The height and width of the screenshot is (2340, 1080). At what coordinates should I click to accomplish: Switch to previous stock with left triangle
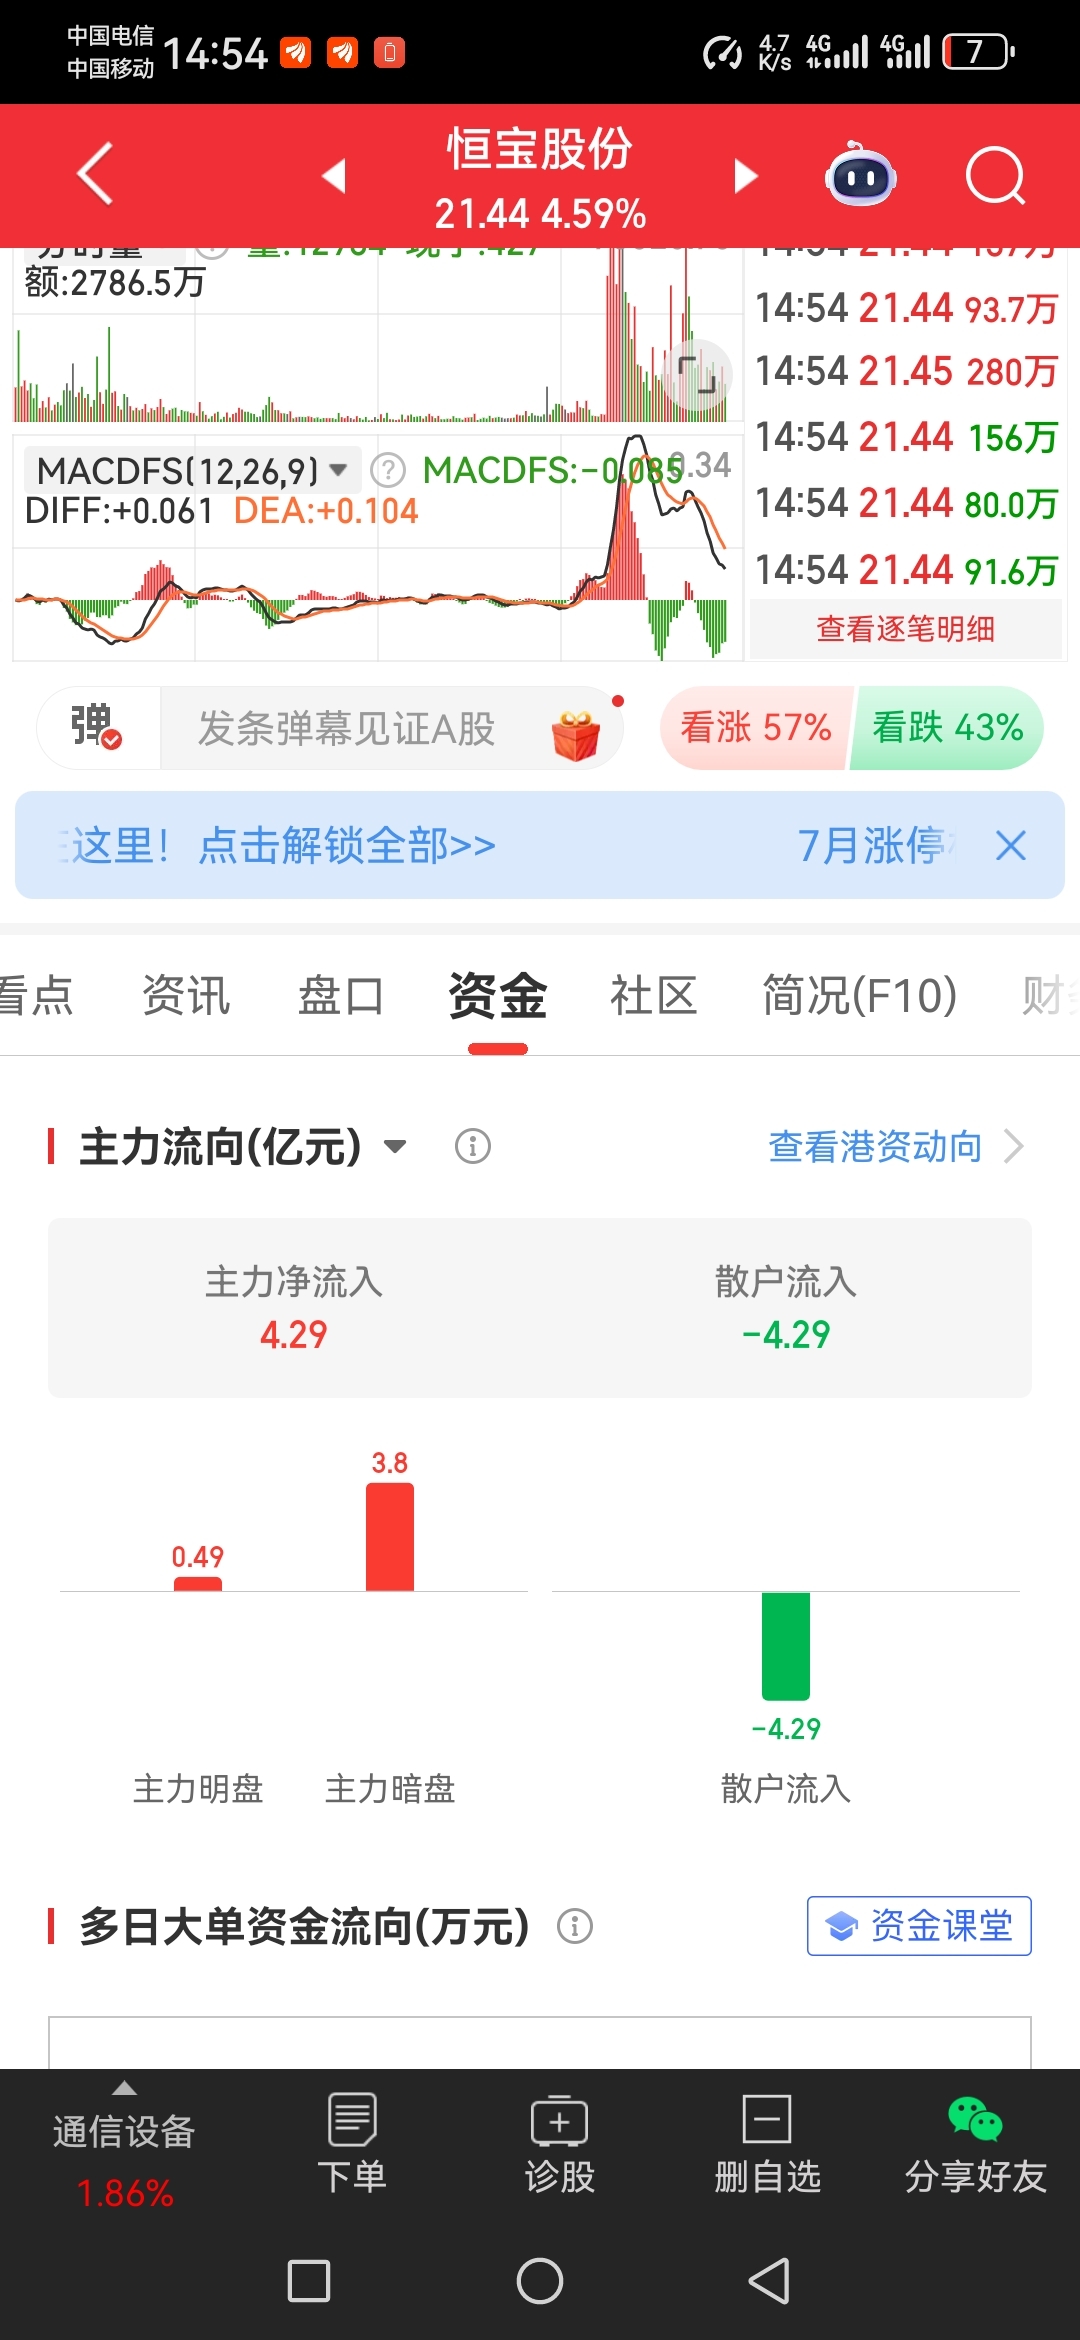click(334, 176)
